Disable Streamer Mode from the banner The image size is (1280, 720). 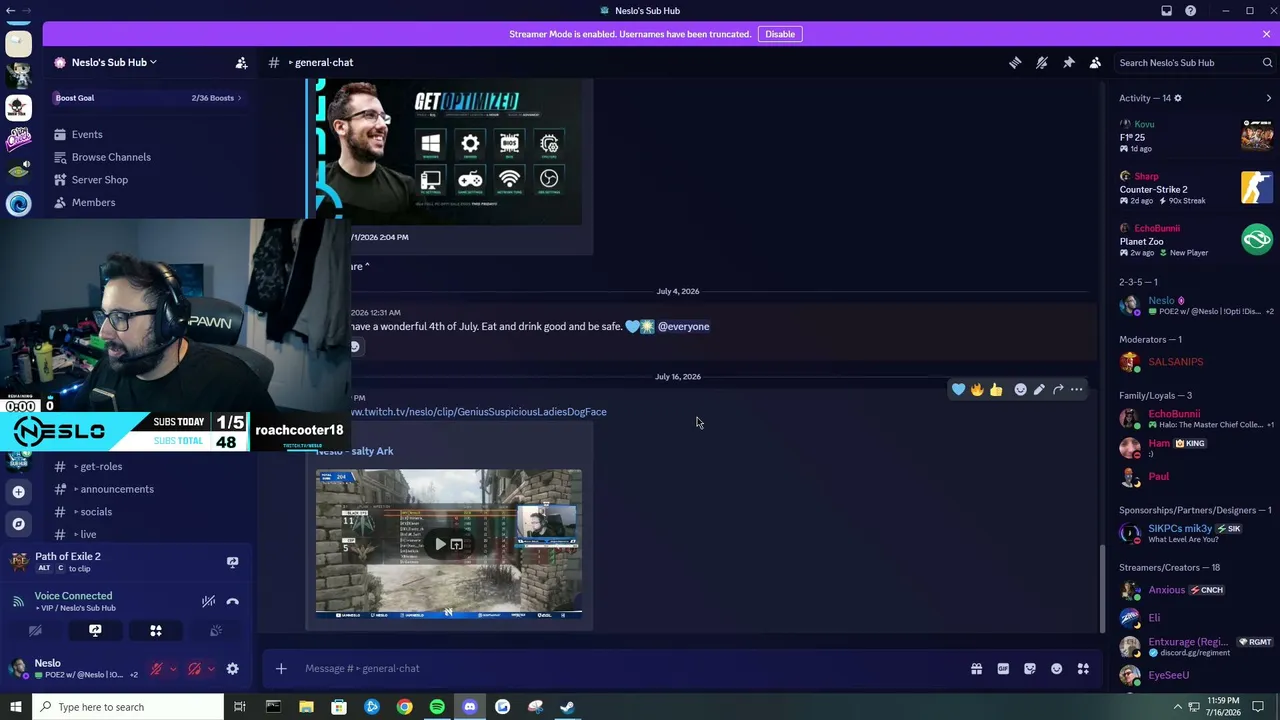click(780, 34)
